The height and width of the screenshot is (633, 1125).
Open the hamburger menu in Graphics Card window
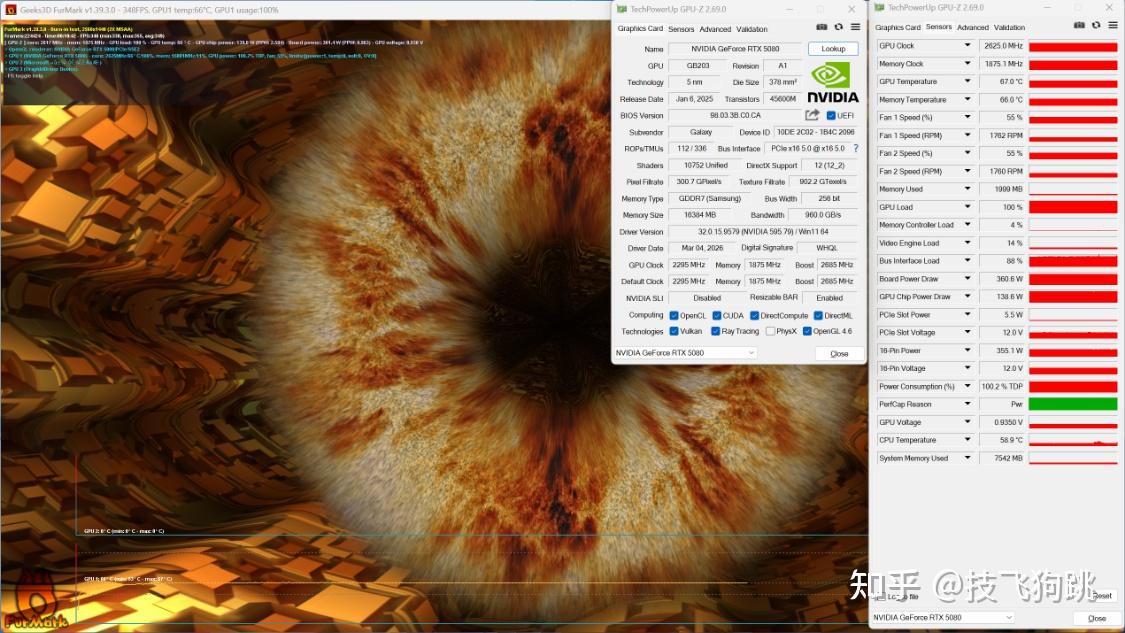[x=855, y=27]
